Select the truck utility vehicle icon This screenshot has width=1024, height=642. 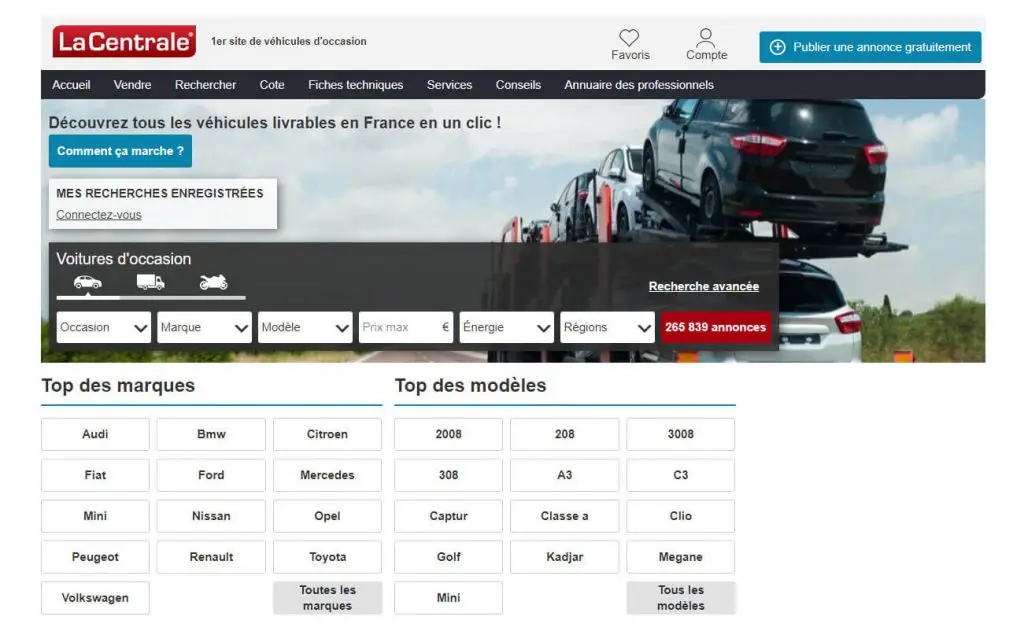tap(150, 282)
